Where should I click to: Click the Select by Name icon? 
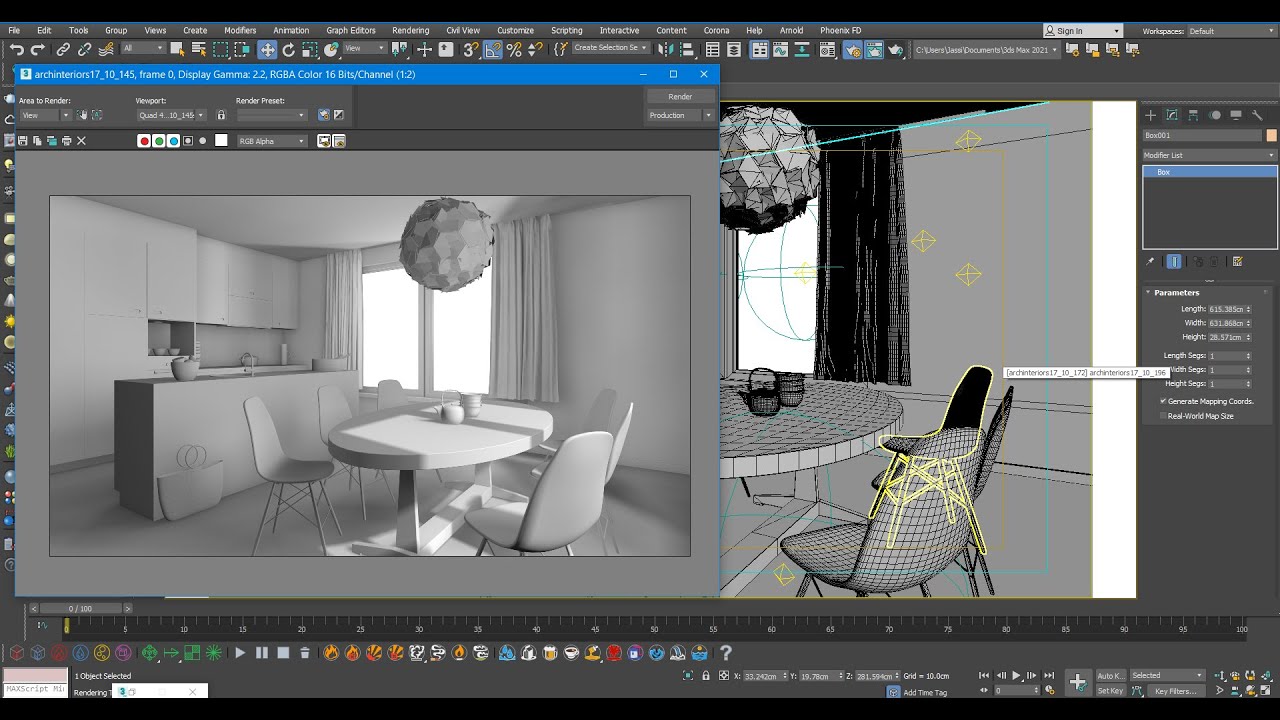click(198, 49)
